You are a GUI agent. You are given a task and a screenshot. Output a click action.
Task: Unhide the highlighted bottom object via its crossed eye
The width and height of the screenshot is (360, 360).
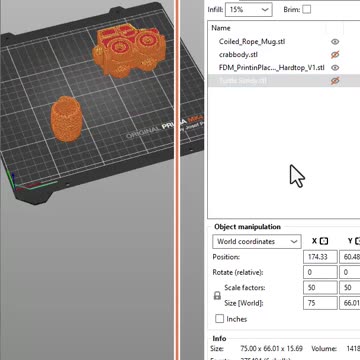click(x=335, y=81)
